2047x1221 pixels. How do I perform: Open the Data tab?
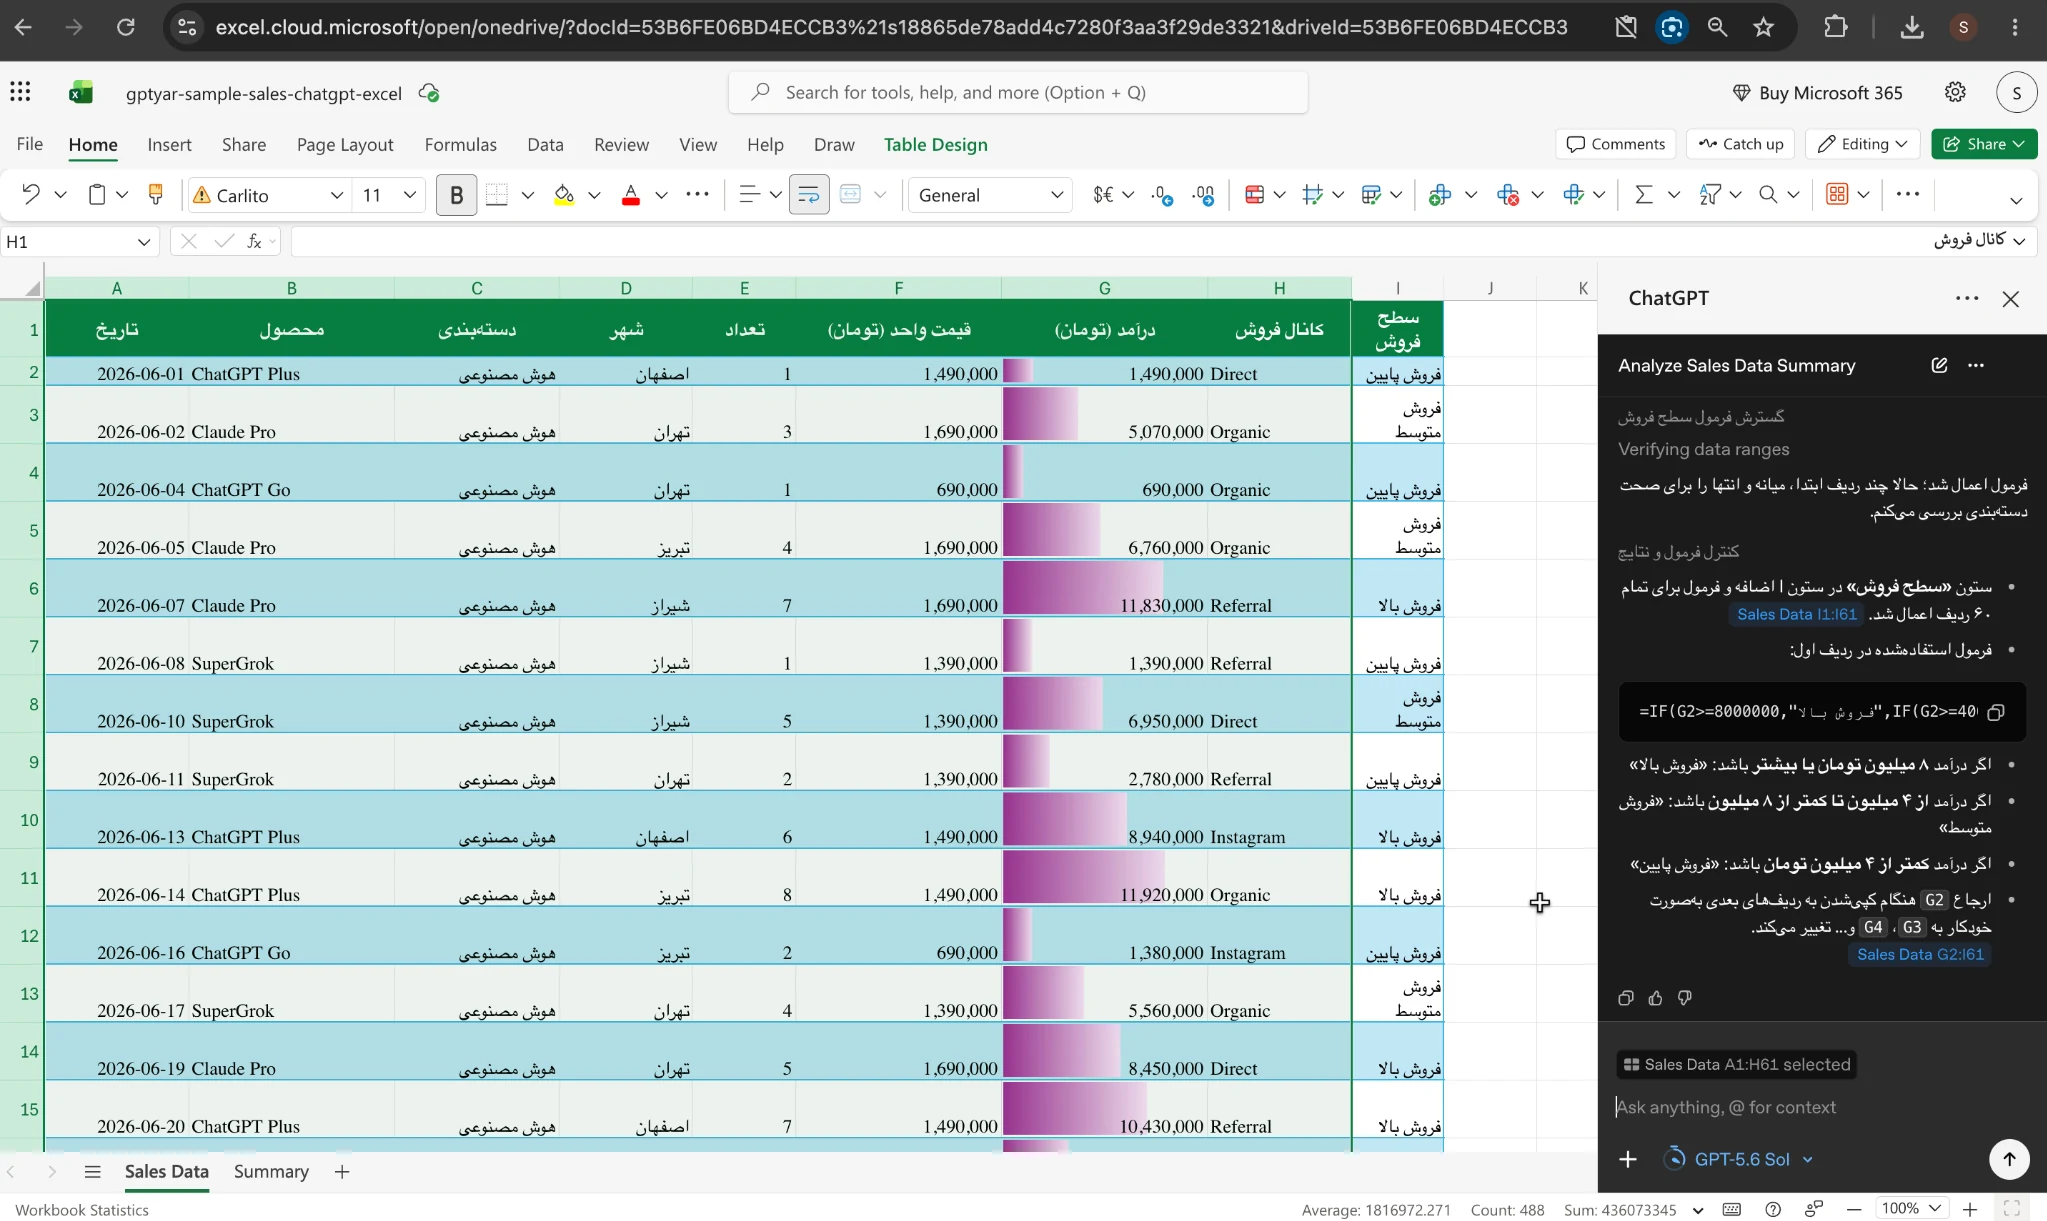pos(545,144)
